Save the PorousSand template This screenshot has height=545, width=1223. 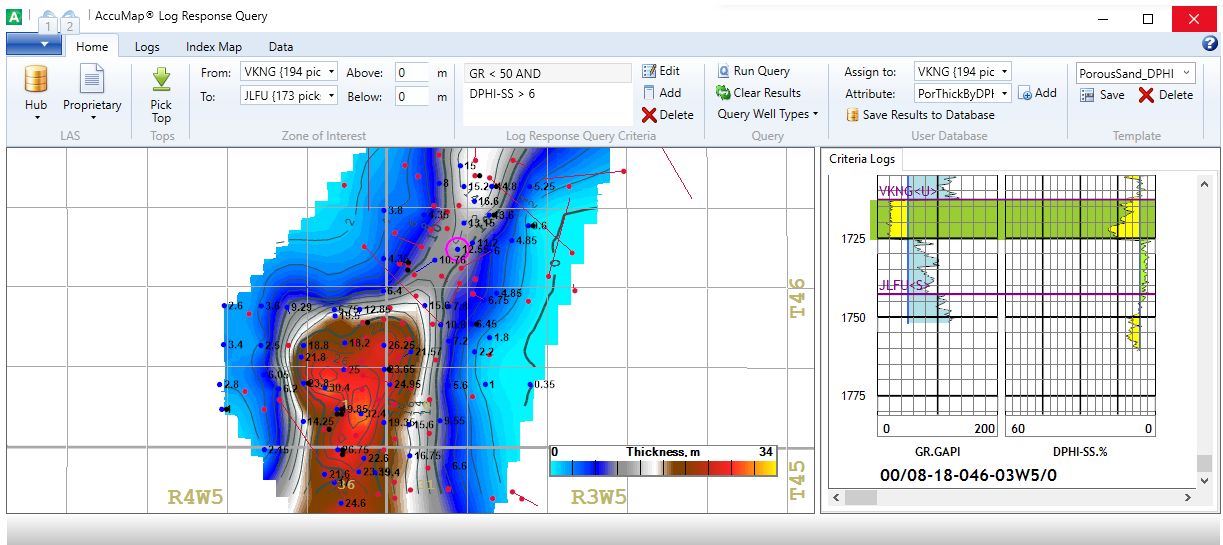[1101, 95]
